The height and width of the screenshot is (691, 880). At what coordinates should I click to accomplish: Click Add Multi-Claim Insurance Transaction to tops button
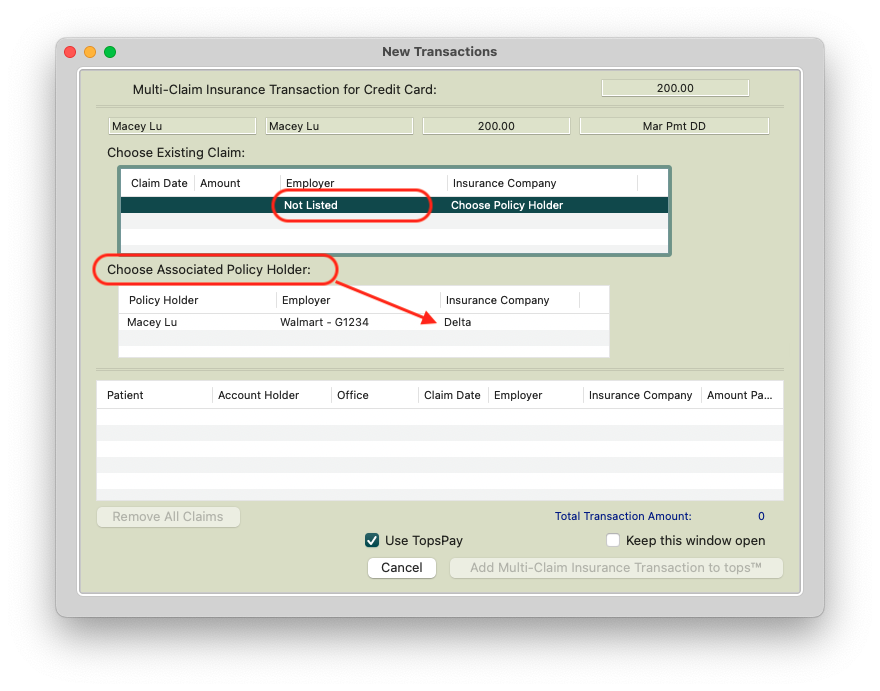coord(616,568)
